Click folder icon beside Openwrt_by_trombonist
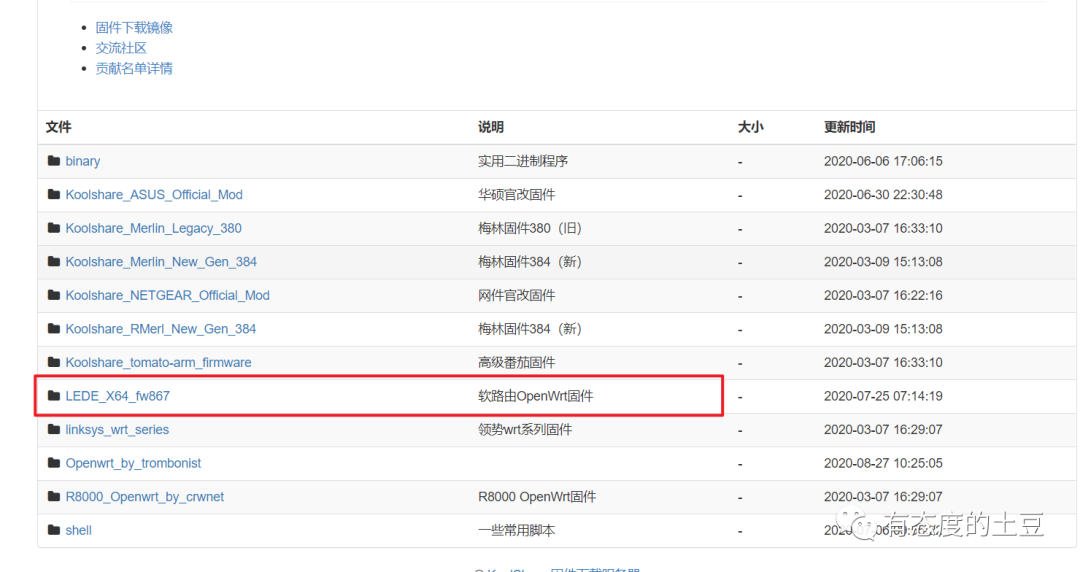The image size is (1080, 572). [54, 462]
